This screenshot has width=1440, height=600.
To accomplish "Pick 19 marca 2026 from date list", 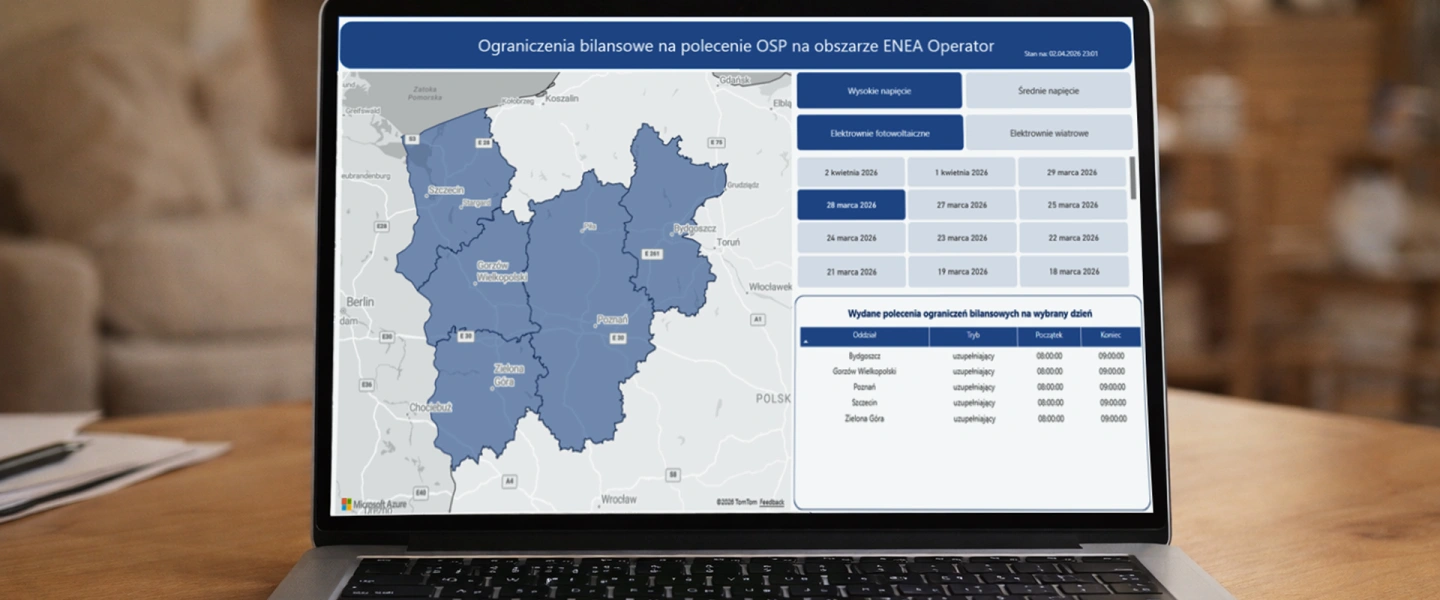I will click(961, 272).
